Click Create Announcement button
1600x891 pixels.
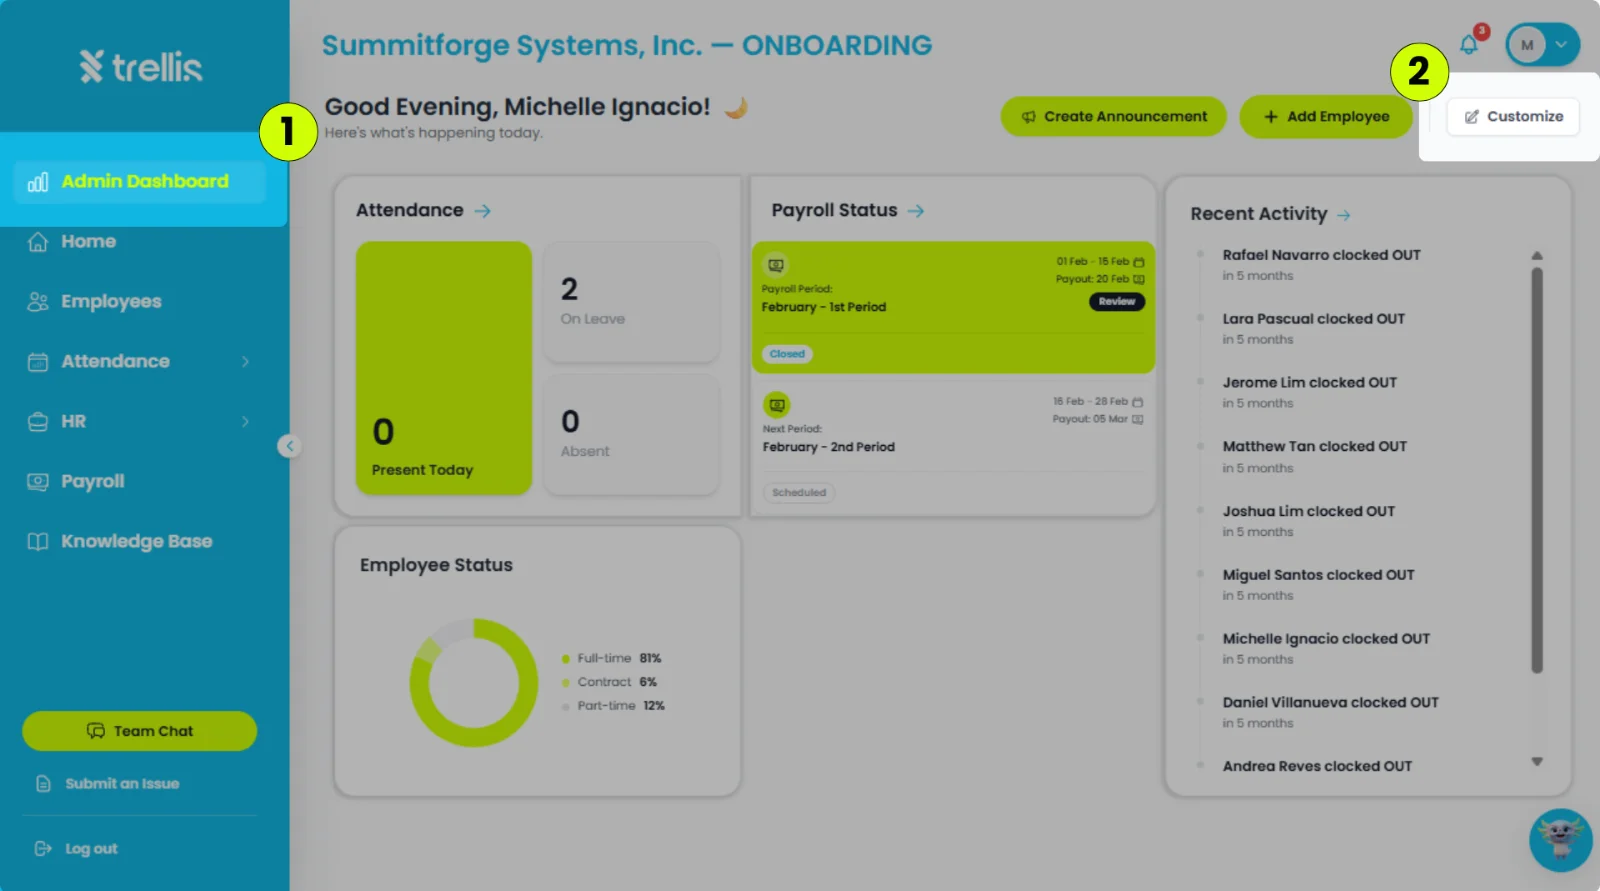pos(1113,117)
